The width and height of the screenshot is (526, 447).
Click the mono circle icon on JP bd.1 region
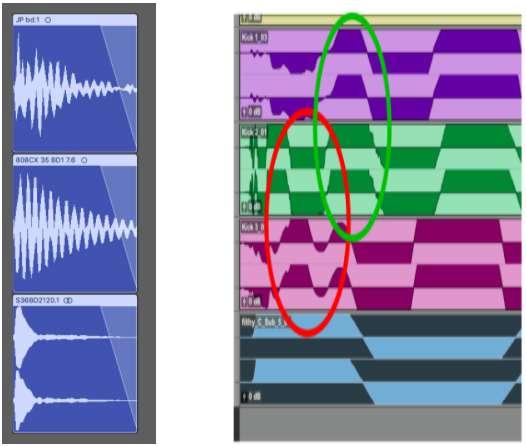tap(48, 20)
